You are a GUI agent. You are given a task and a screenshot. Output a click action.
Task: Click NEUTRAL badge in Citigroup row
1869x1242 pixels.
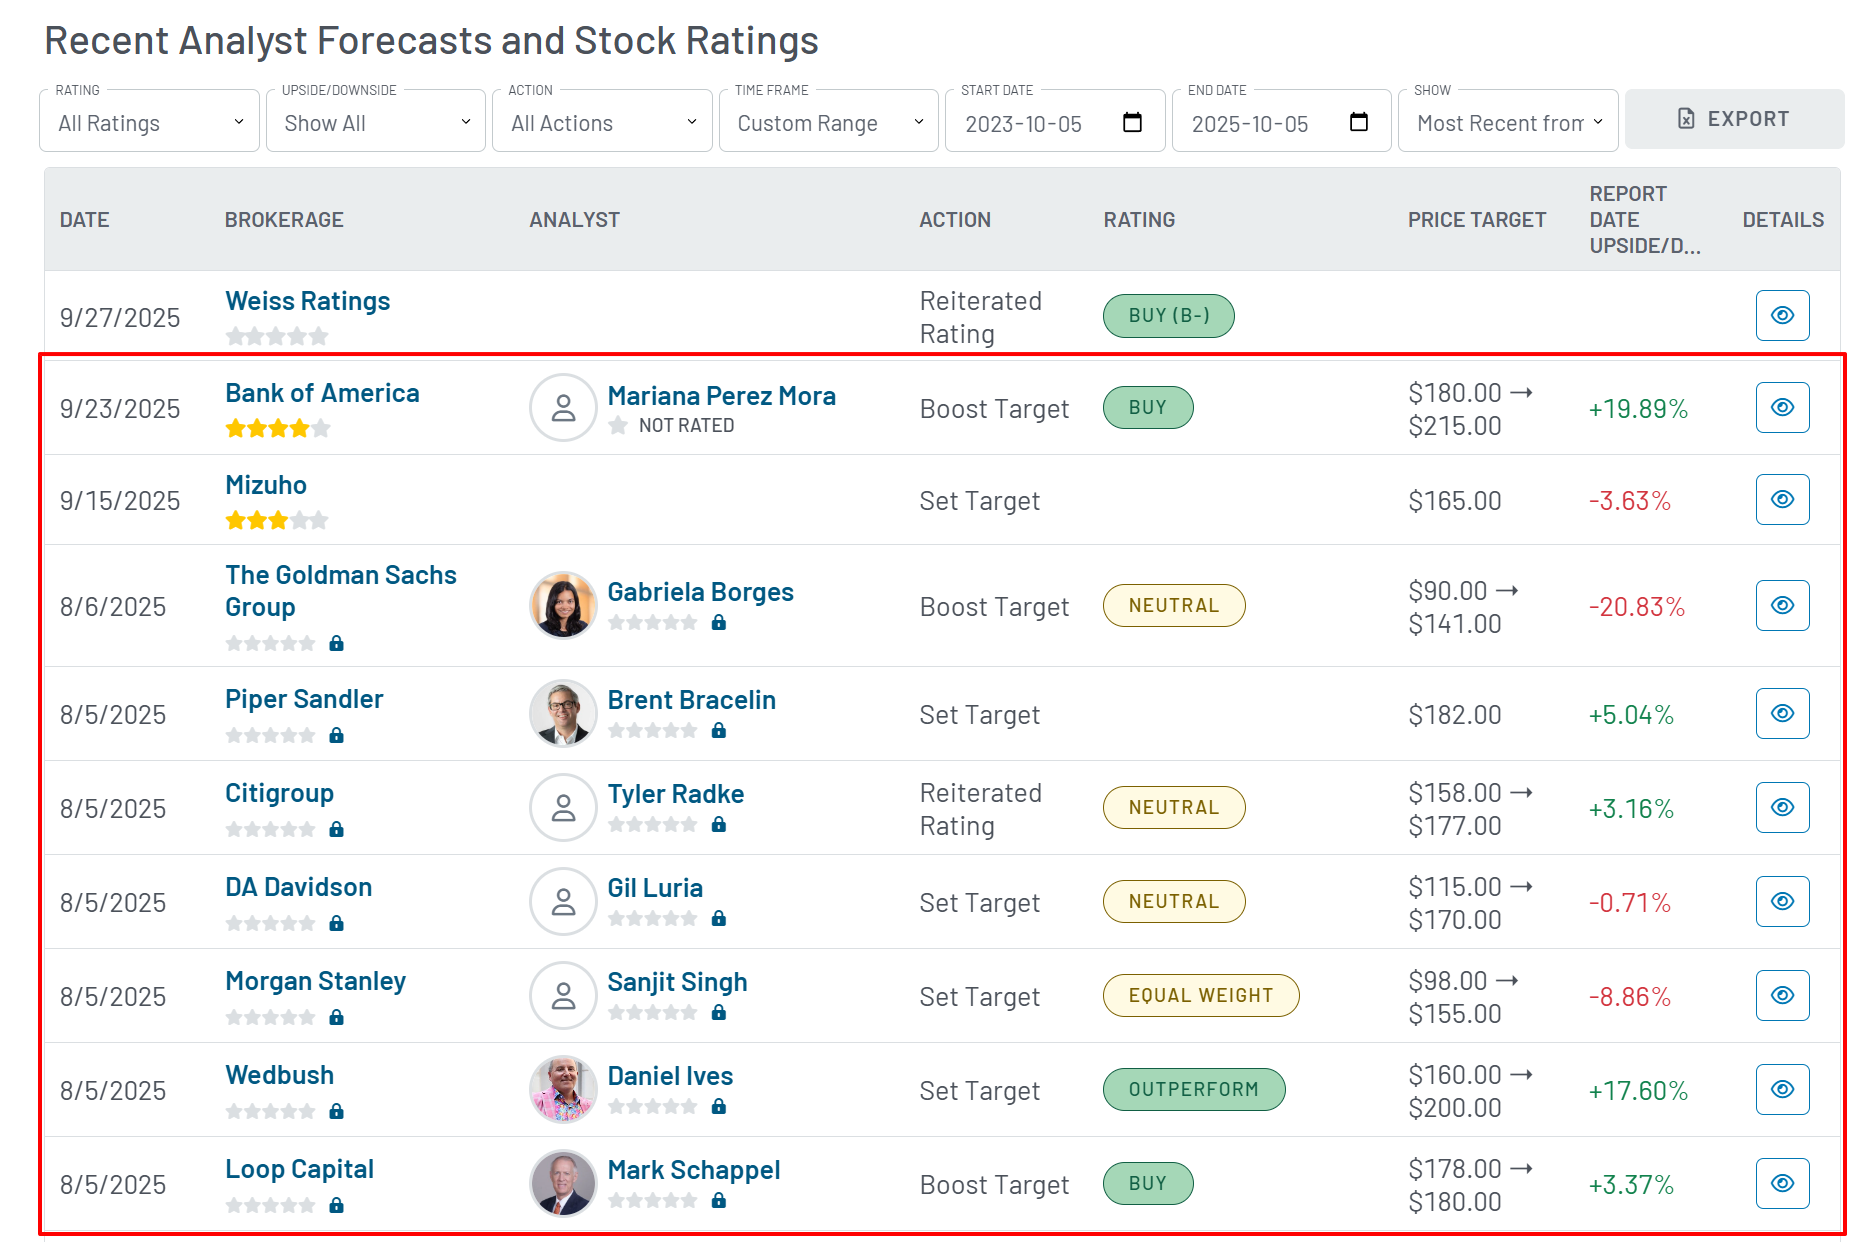point(1174,807)
